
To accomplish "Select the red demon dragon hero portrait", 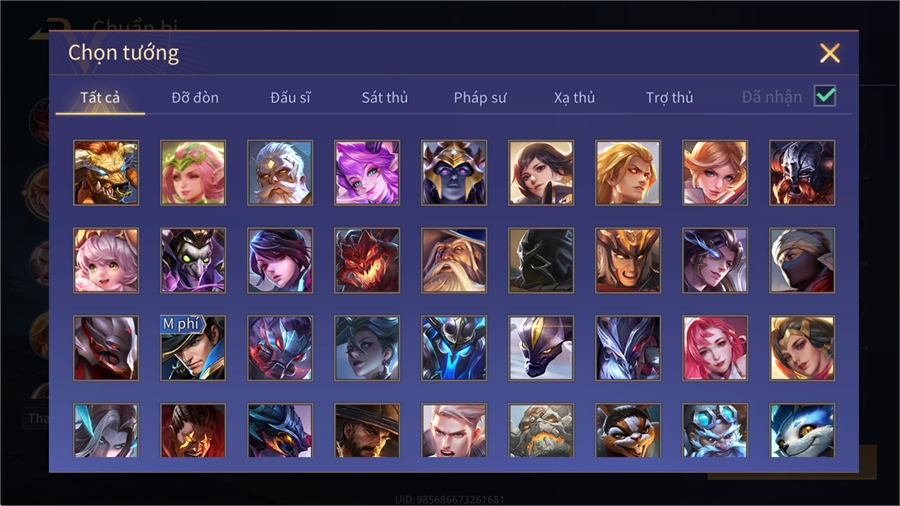I will pos(367,260).
